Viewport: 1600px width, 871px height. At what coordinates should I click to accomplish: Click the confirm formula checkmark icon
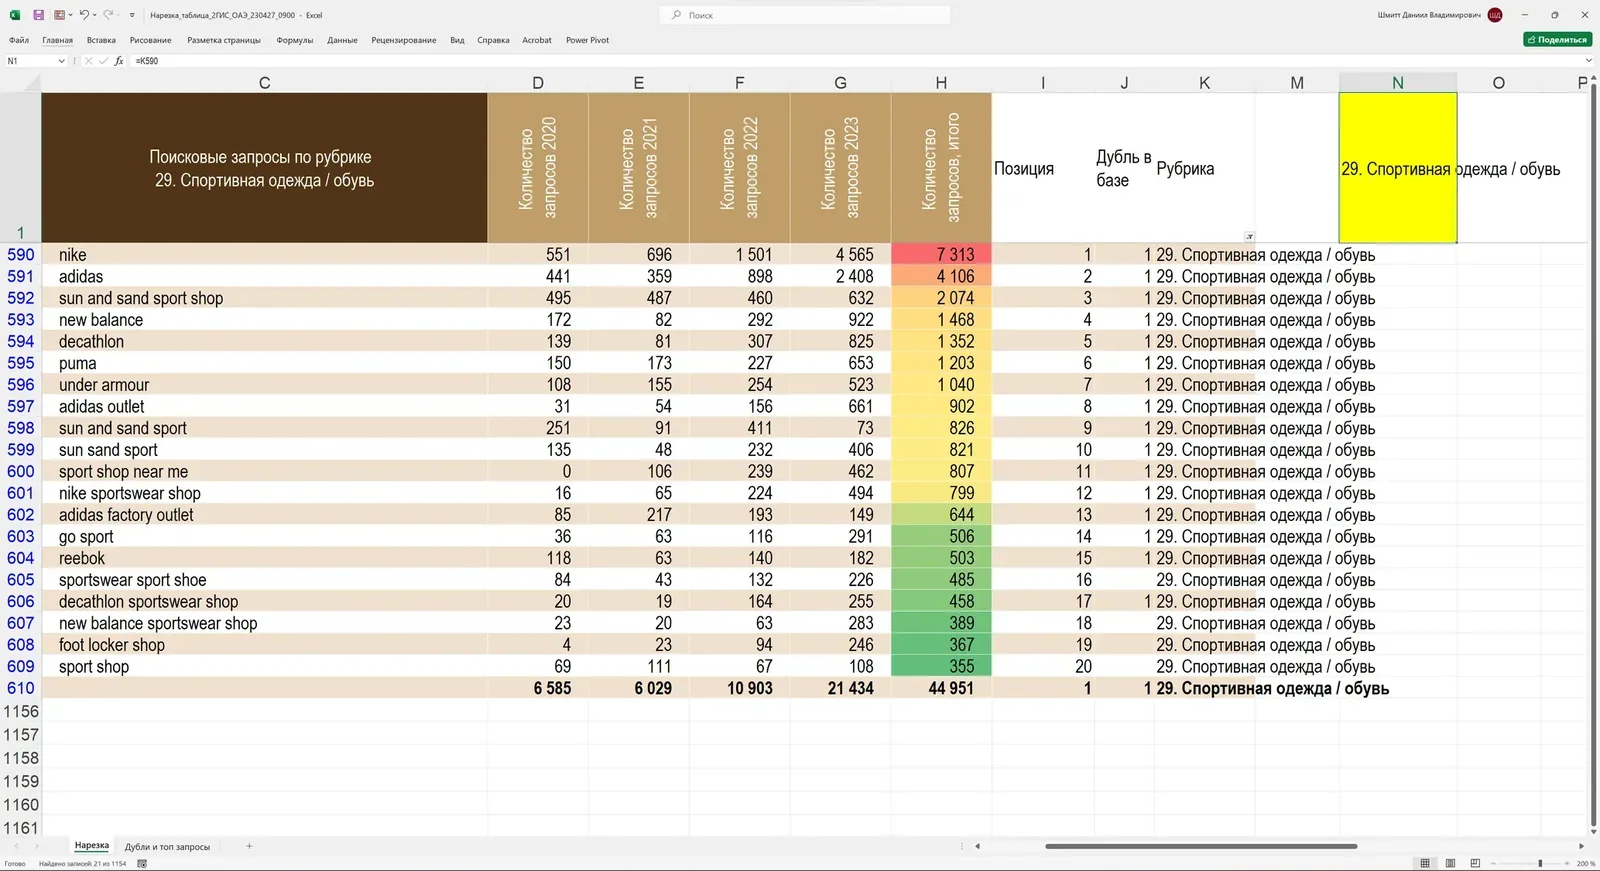point(103,61)
